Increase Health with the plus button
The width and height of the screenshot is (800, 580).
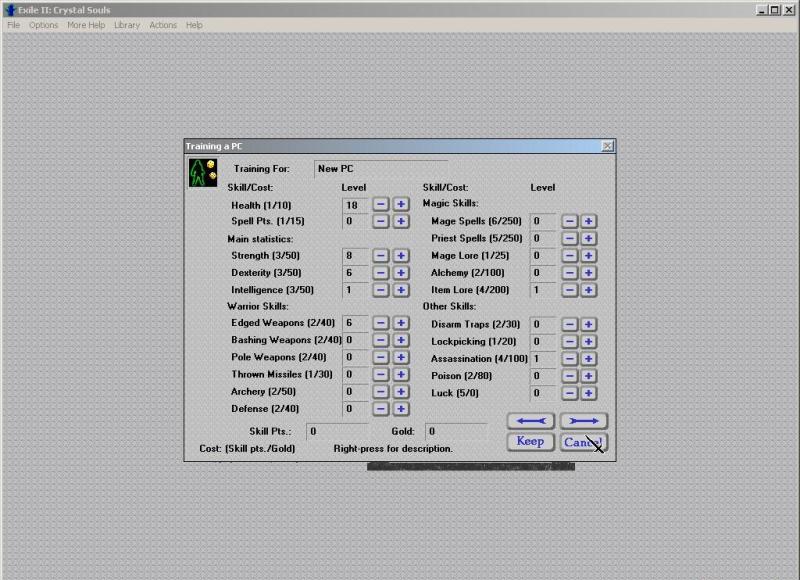click(x=401, y=204)
